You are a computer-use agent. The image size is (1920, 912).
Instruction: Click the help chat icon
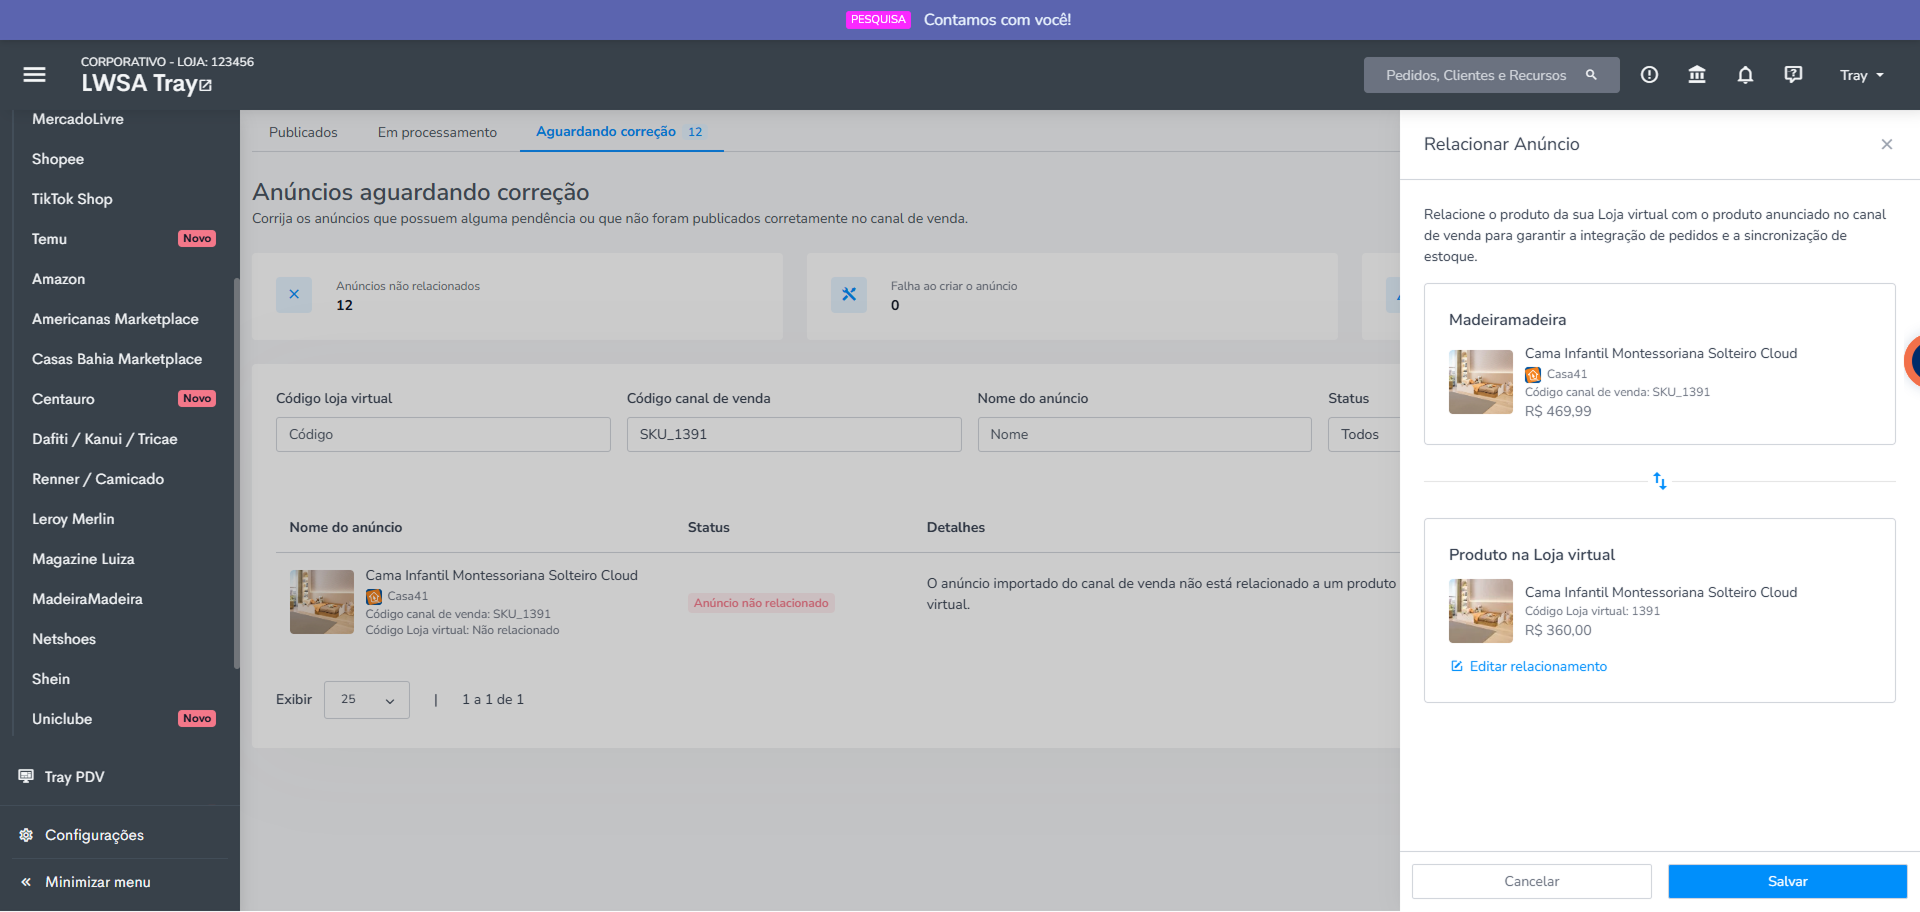(x=1793, y=75)
